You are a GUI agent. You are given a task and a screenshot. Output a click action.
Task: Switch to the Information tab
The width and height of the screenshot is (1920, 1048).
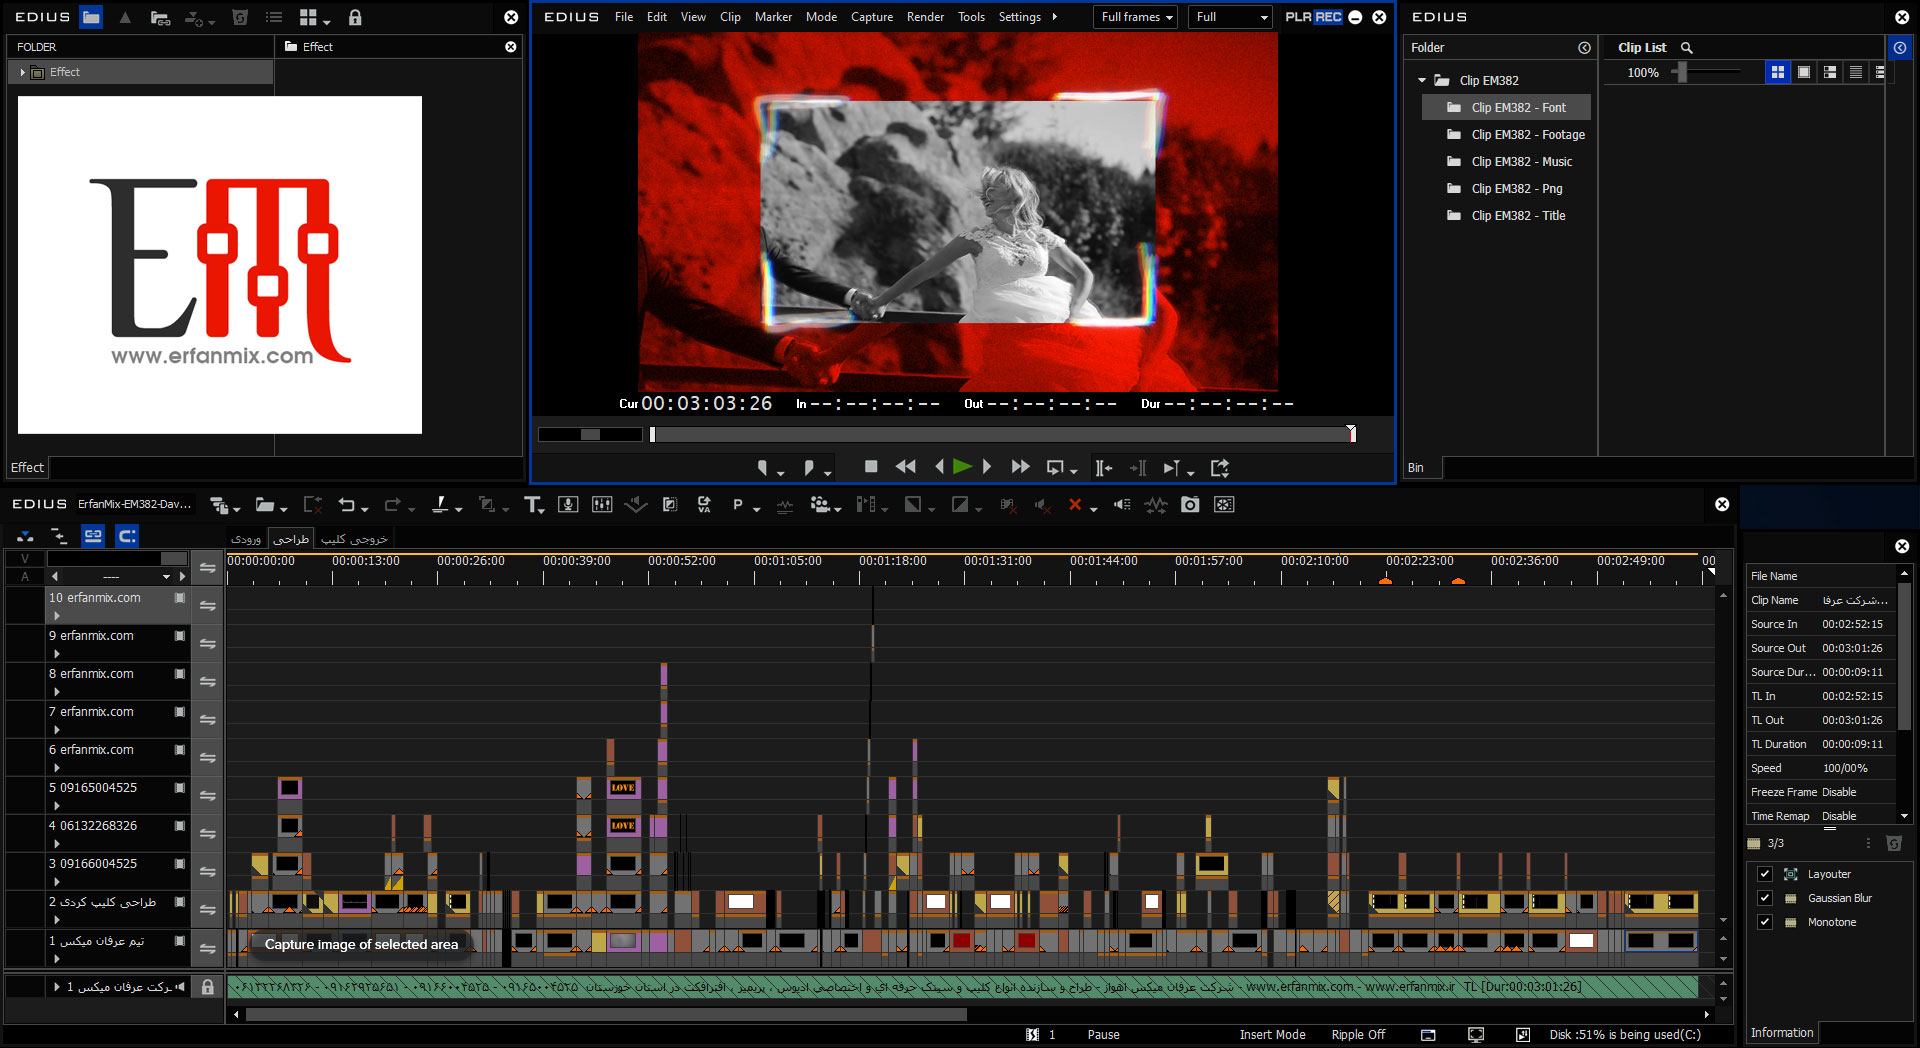[x=1782, y=1033]
